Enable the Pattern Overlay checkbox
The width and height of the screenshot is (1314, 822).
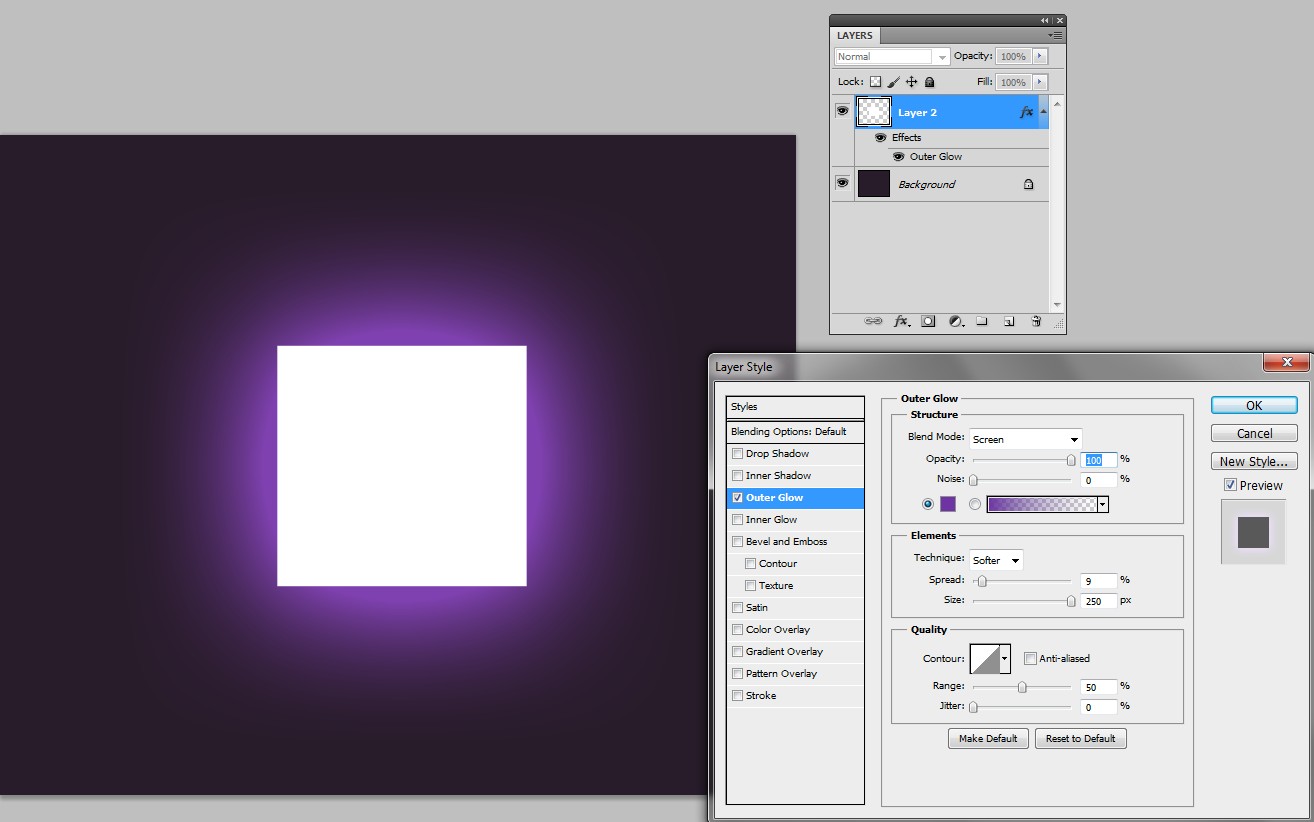click(x=737, y=674)
